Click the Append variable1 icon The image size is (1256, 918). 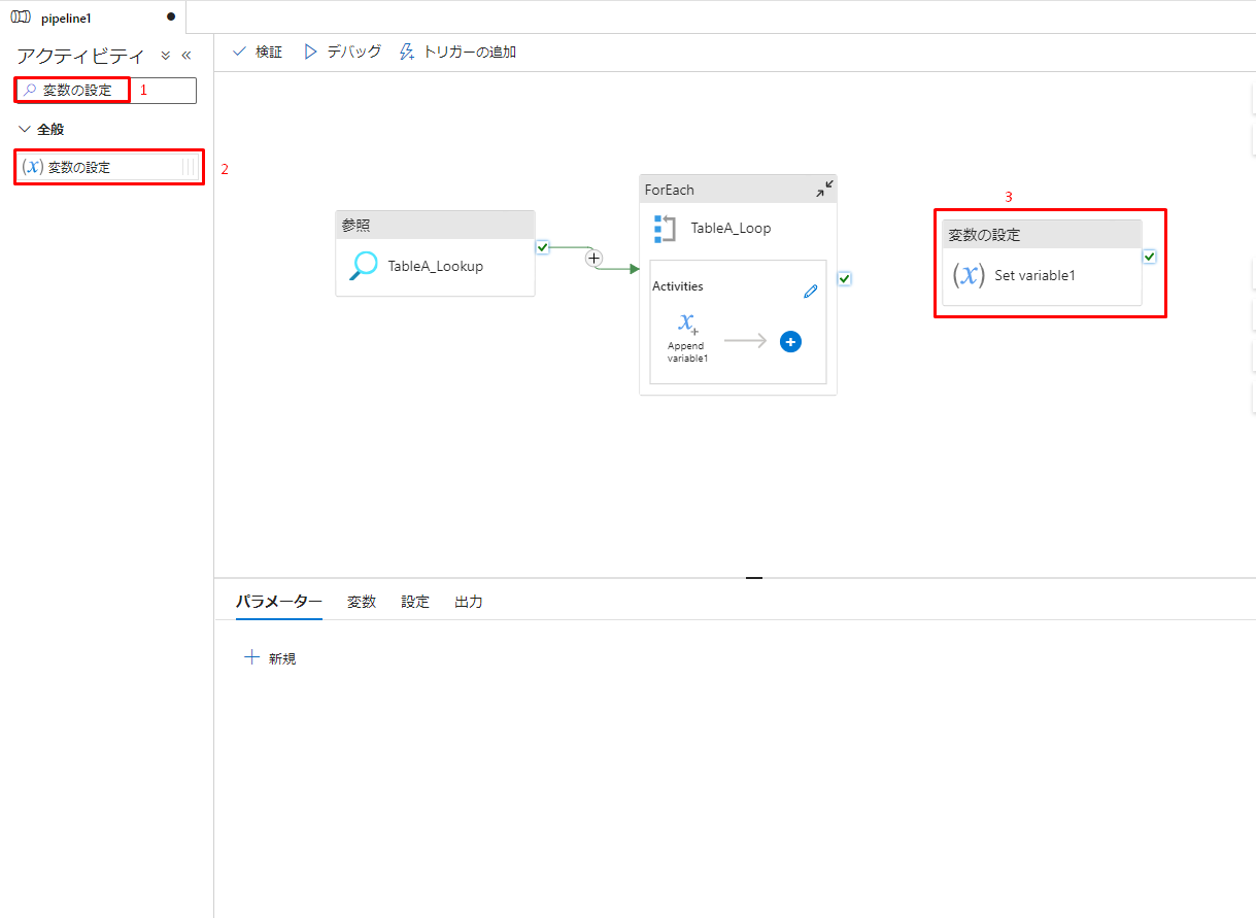pos(688,322)
